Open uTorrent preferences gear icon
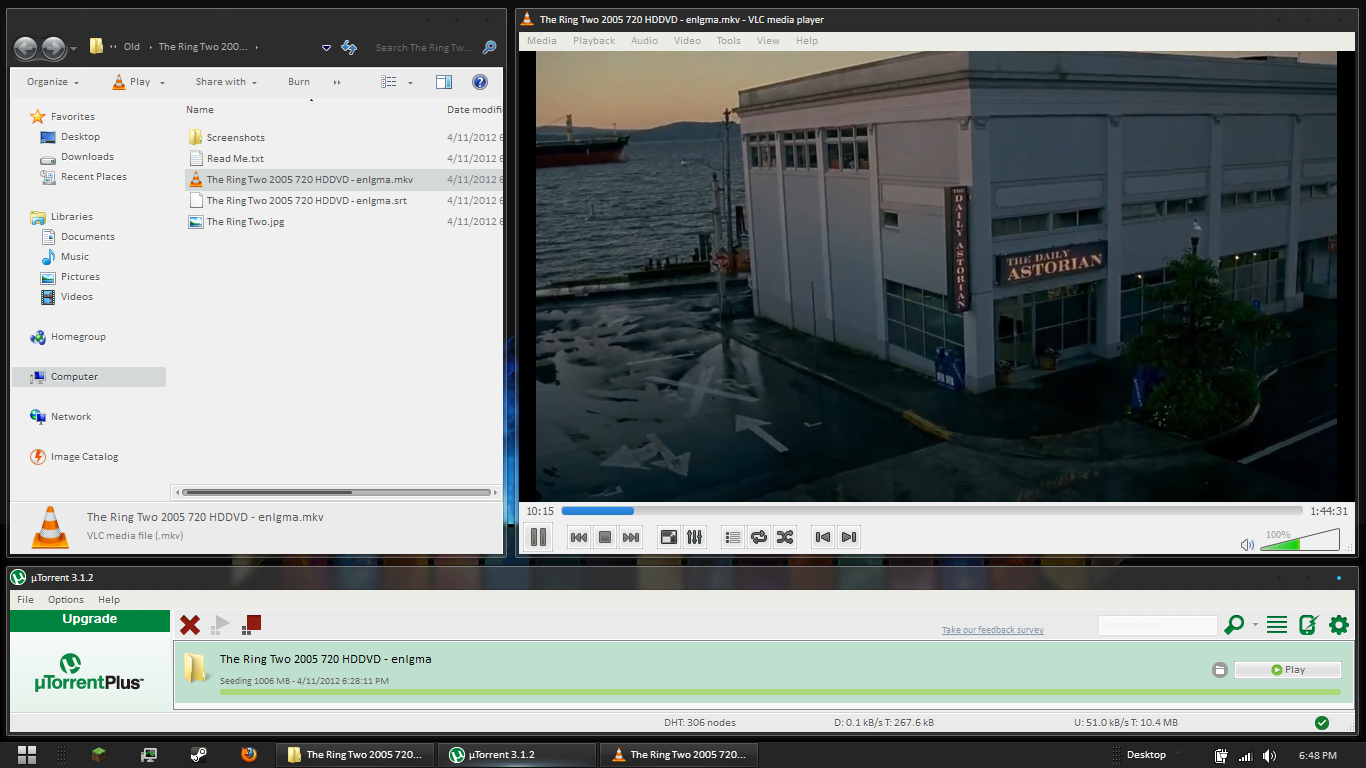 coord(1338,625)
